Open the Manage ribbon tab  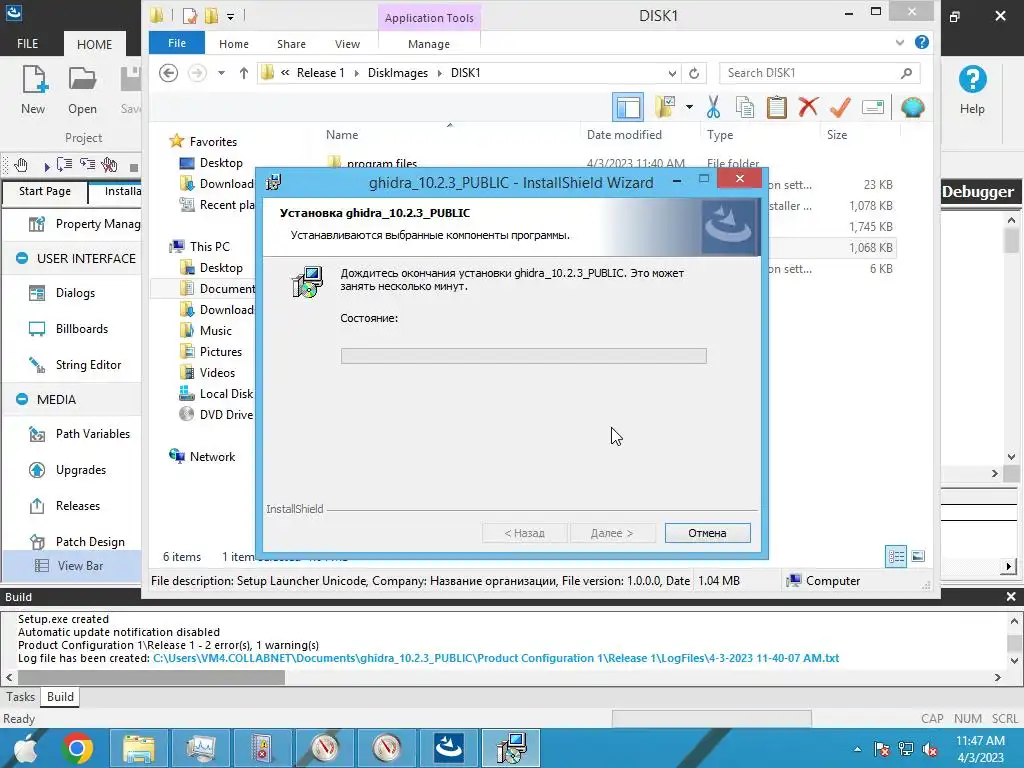429,44
